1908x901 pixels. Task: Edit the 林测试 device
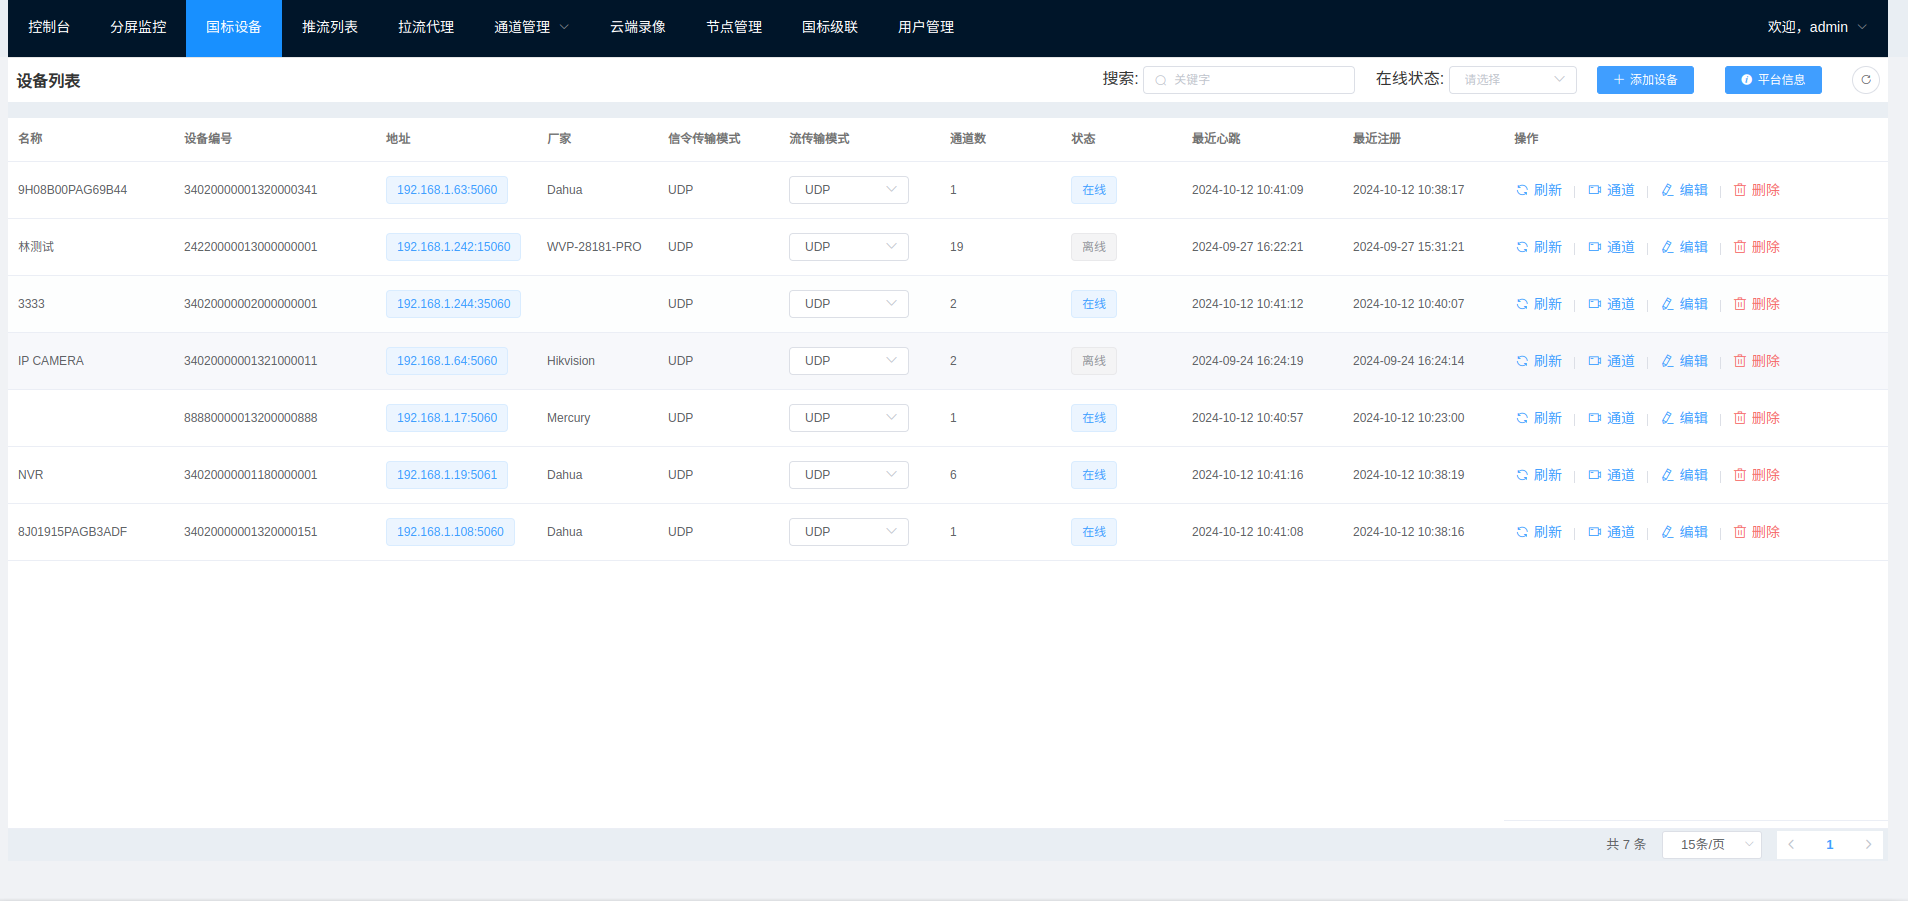pyautogui.click(x=1684, y=247)
